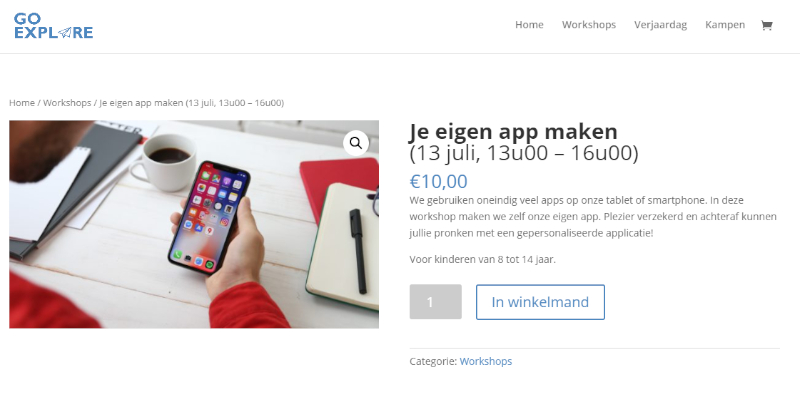800x400 pixels.
Task: Click the 13 juli date subtitle in heading
Action: tap(523, 153)
